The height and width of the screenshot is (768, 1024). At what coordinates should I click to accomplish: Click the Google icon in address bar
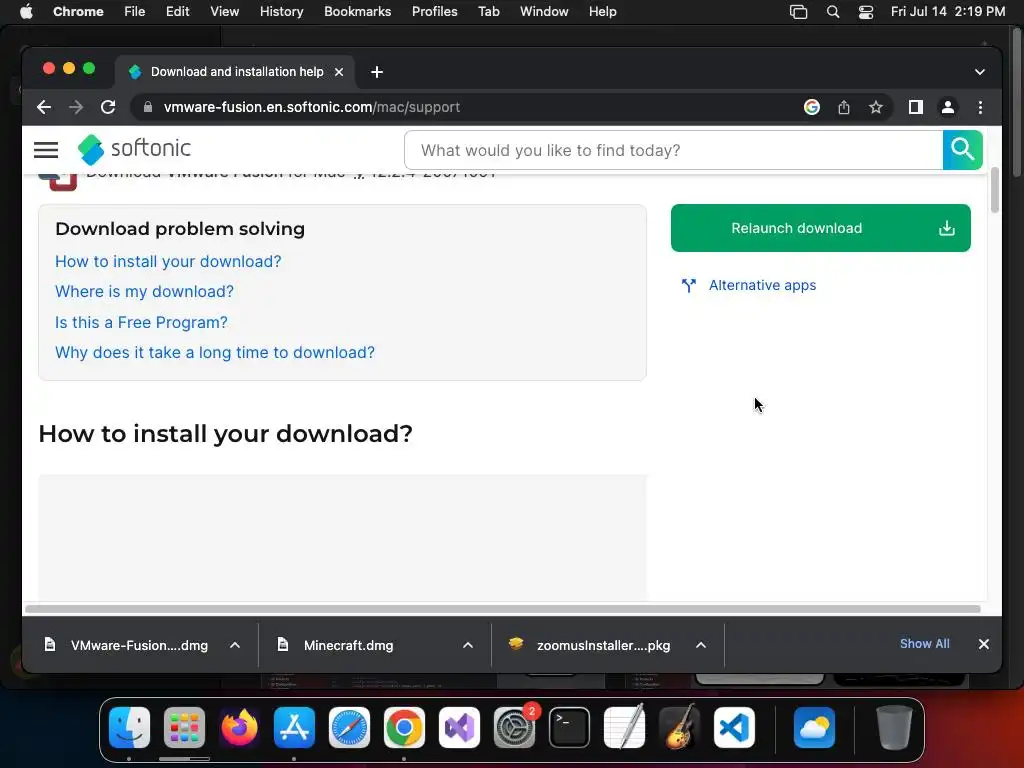(812, 107)
